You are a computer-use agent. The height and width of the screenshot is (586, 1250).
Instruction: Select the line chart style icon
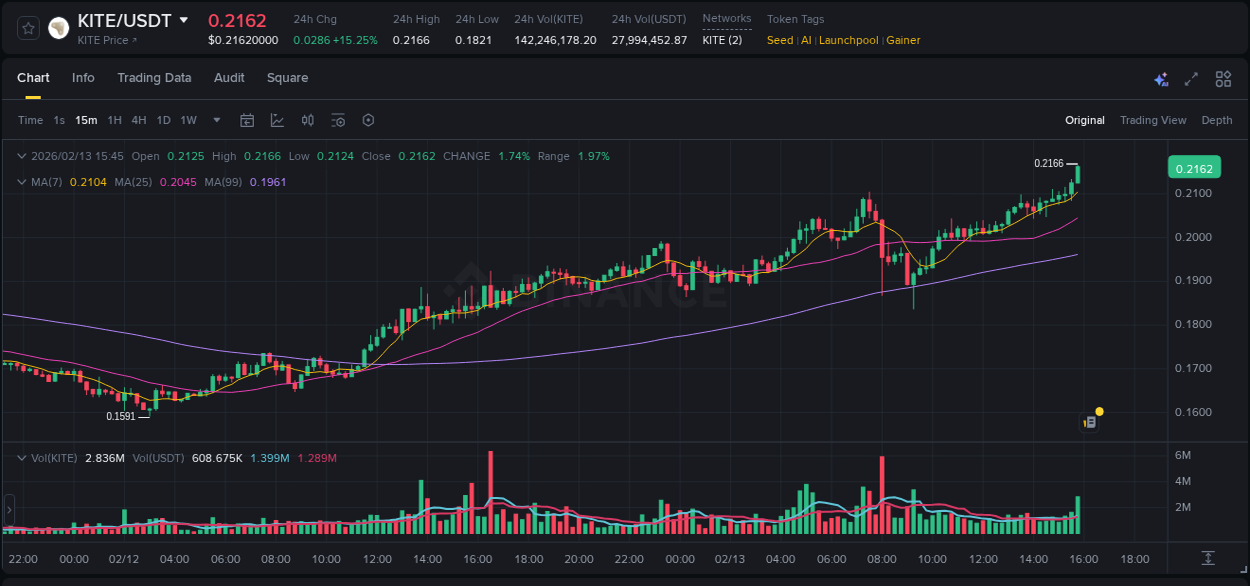pyautogui.click(x=276, y=119)
